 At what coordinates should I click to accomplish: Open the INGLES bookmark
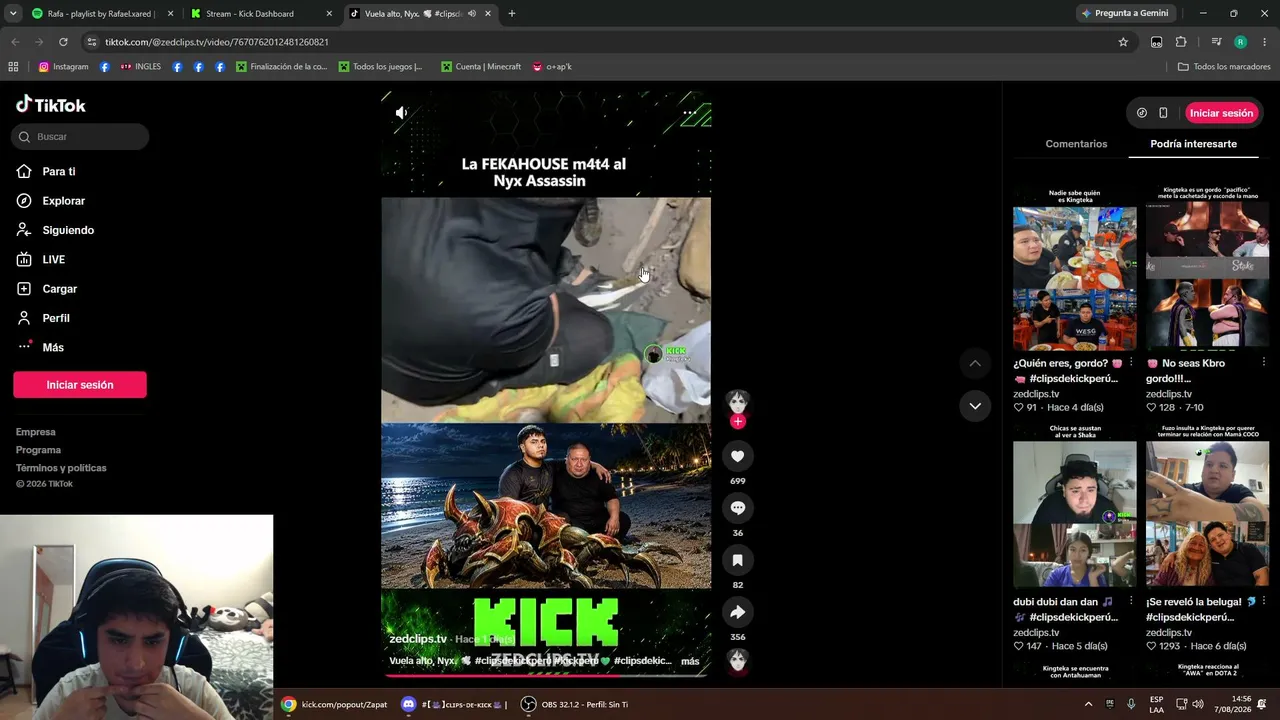(141, 67)
